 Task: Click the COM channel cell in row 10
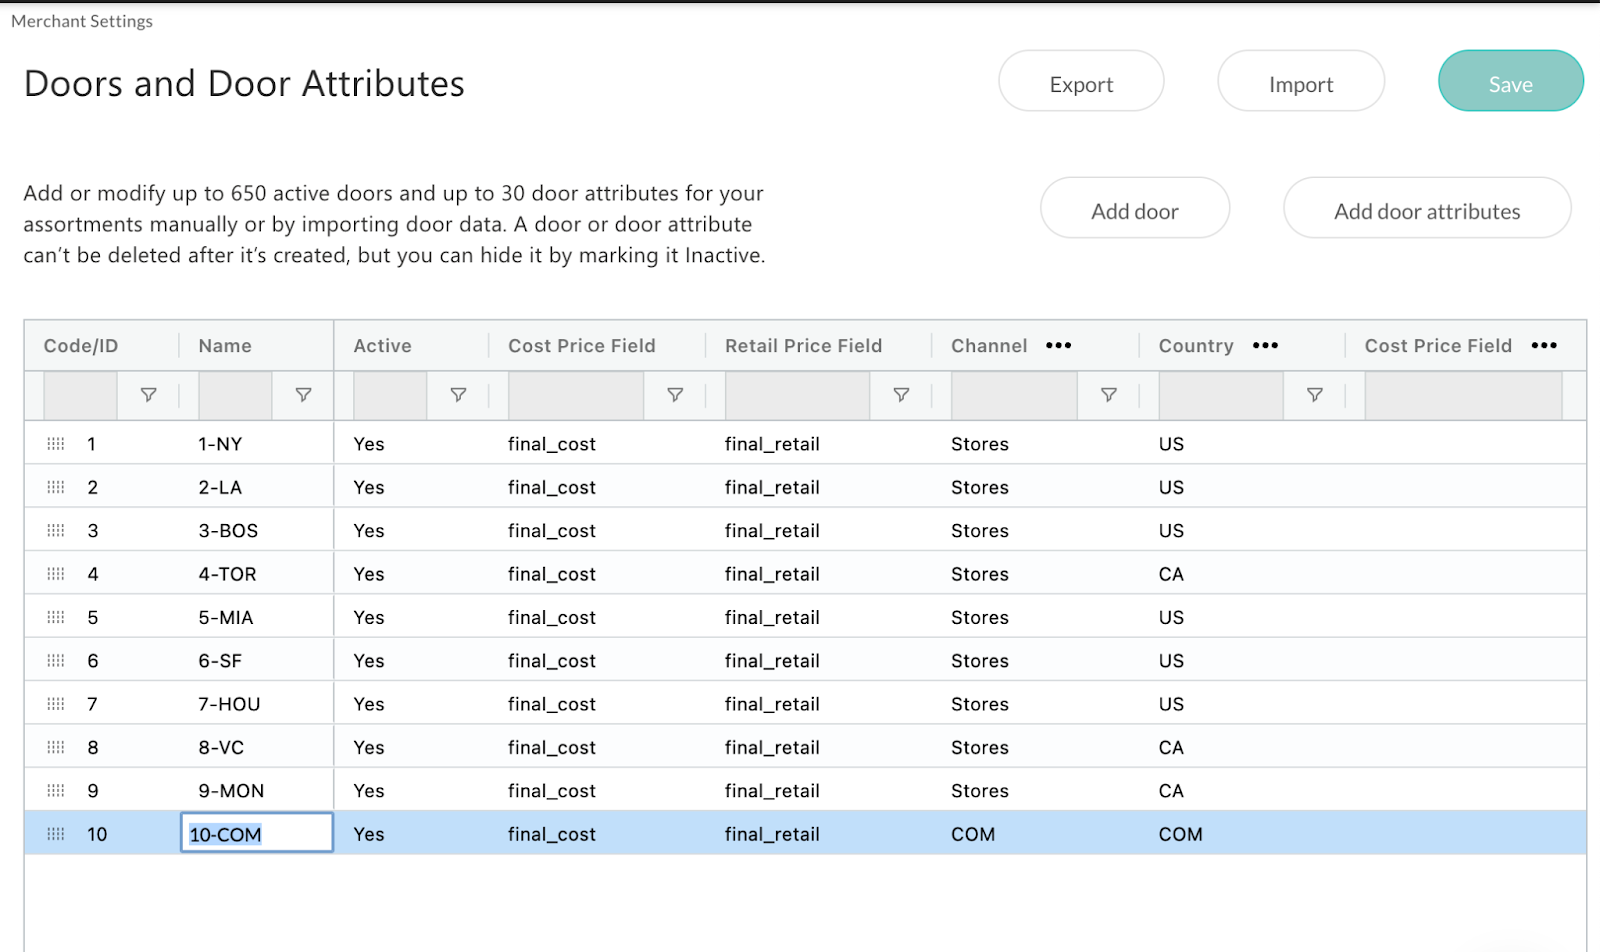point(973,834)
